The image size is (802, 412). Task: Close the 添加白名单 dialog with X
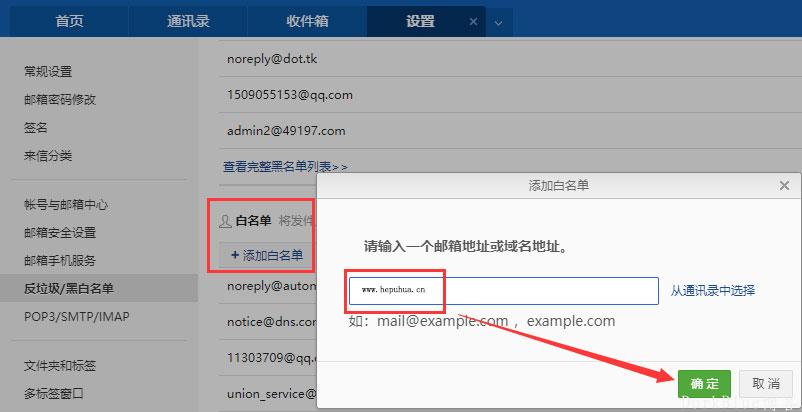784,186
